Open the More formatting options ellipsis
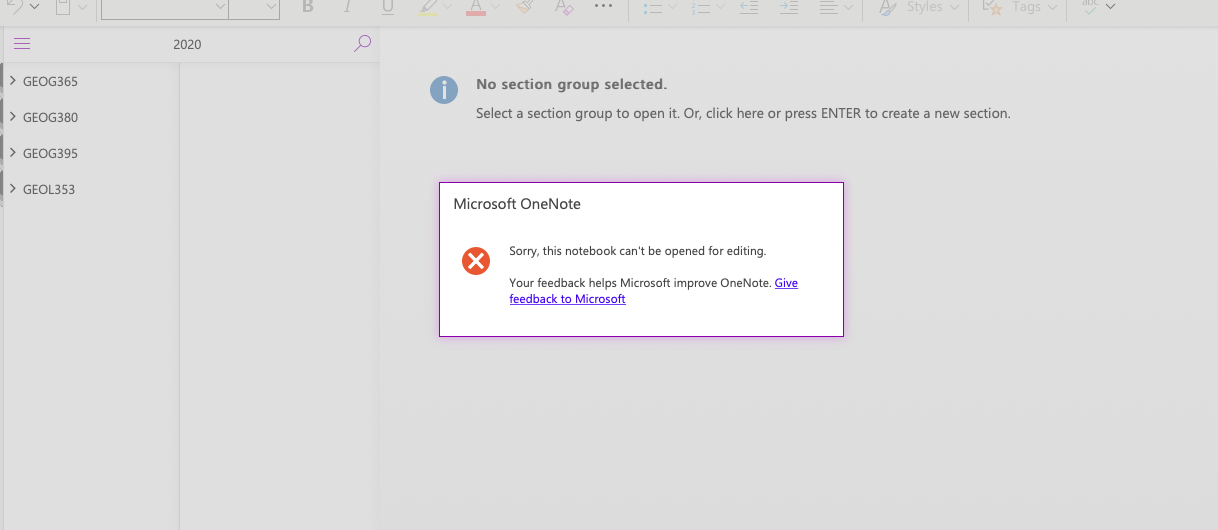This screenshot has height=530, width=1218. pos(603,6)
